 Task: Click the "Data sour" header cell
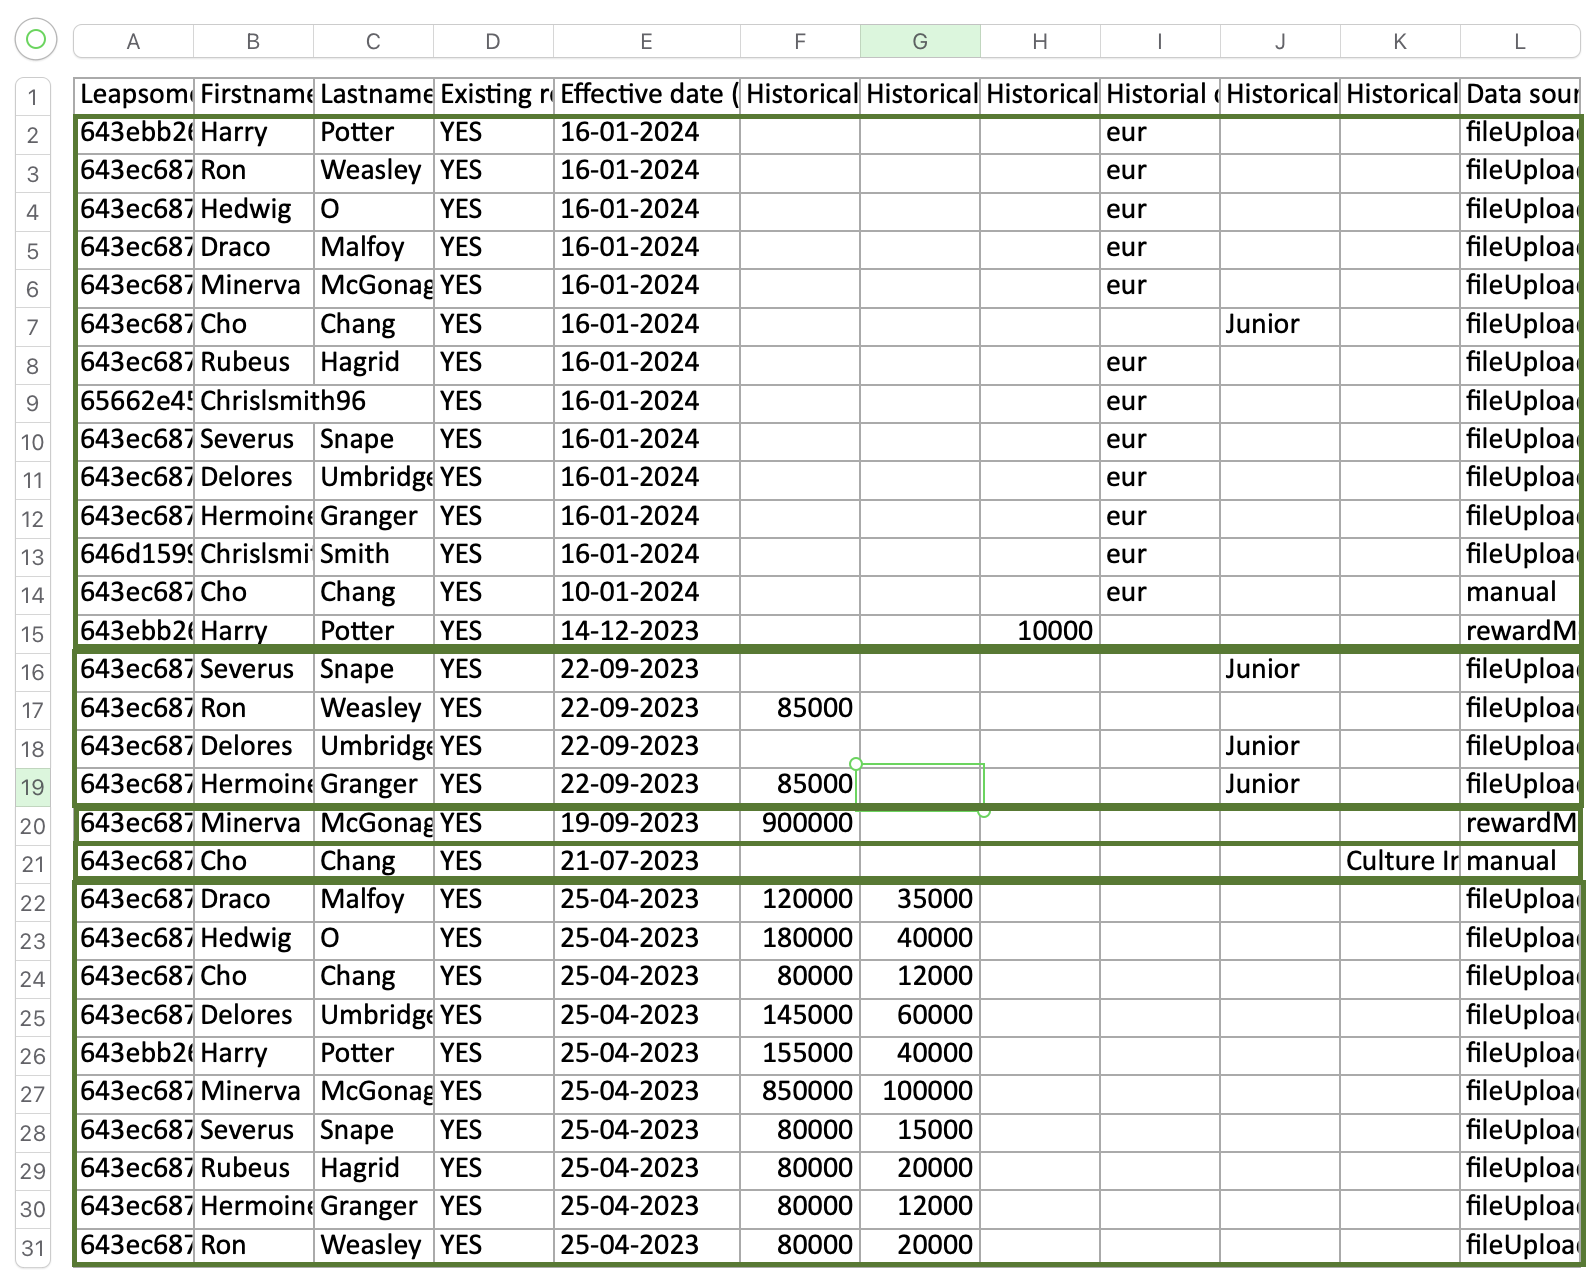point(1519,95)
